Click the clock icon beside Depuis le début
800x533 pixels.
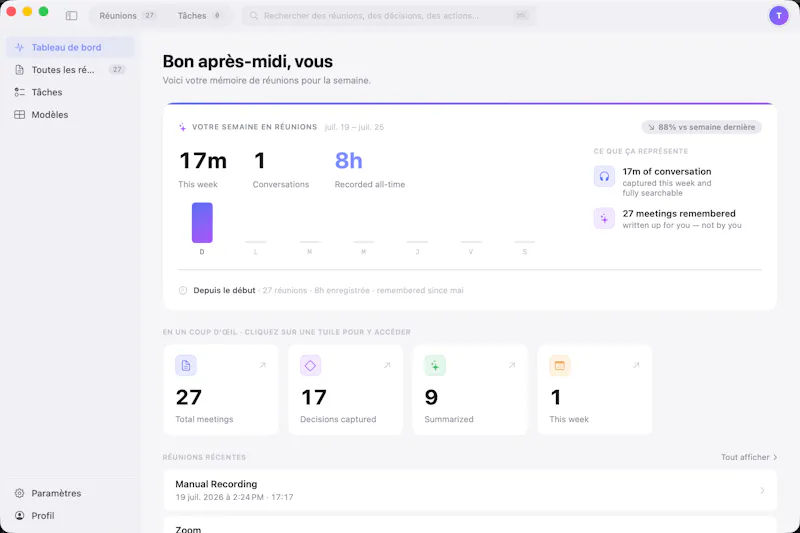[x=183, y=290]
